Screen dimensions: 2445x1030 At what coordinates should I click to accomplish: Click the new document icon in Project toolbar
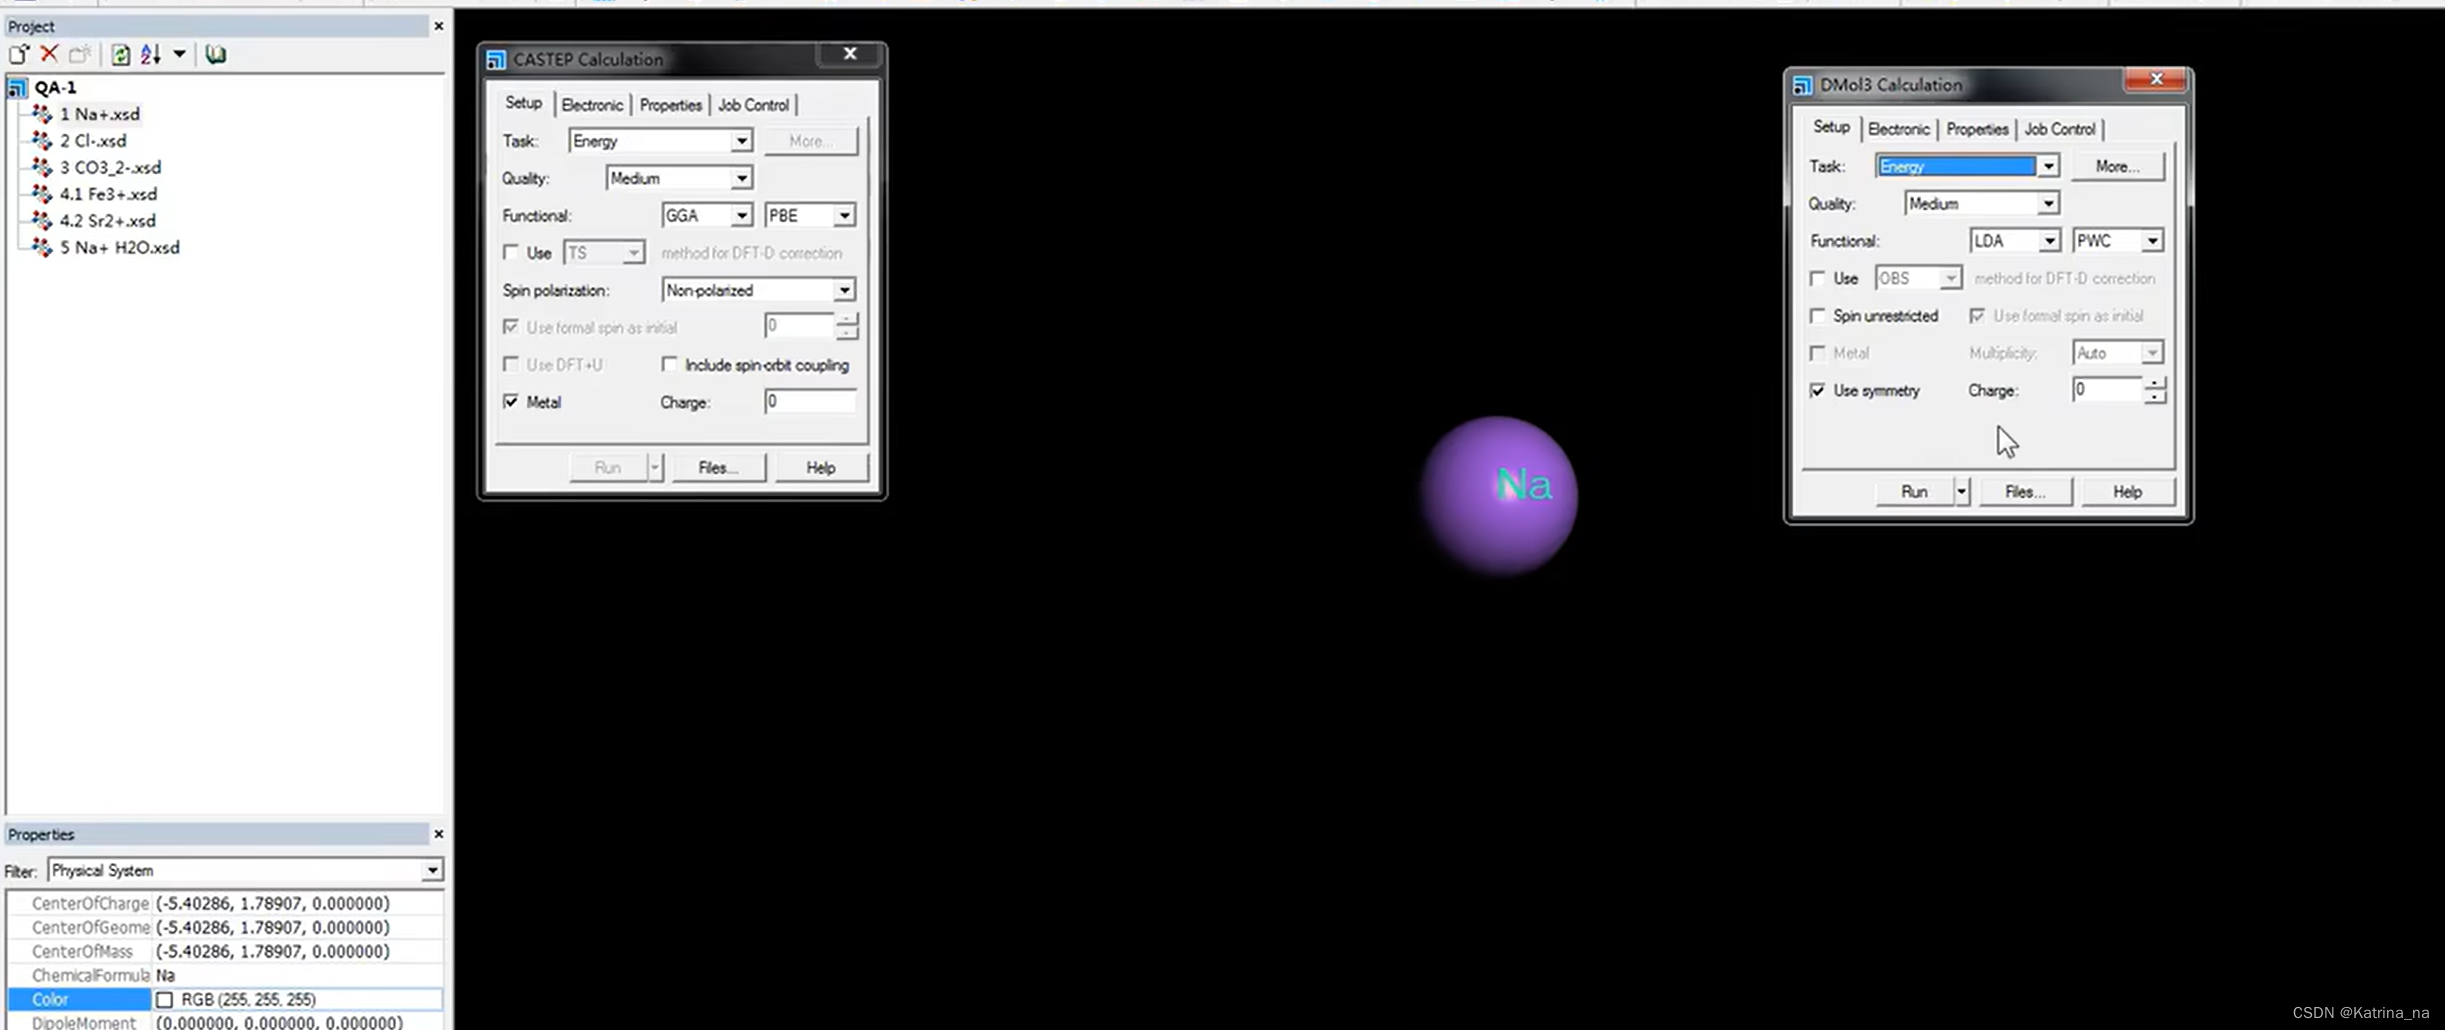click(19, 54)
